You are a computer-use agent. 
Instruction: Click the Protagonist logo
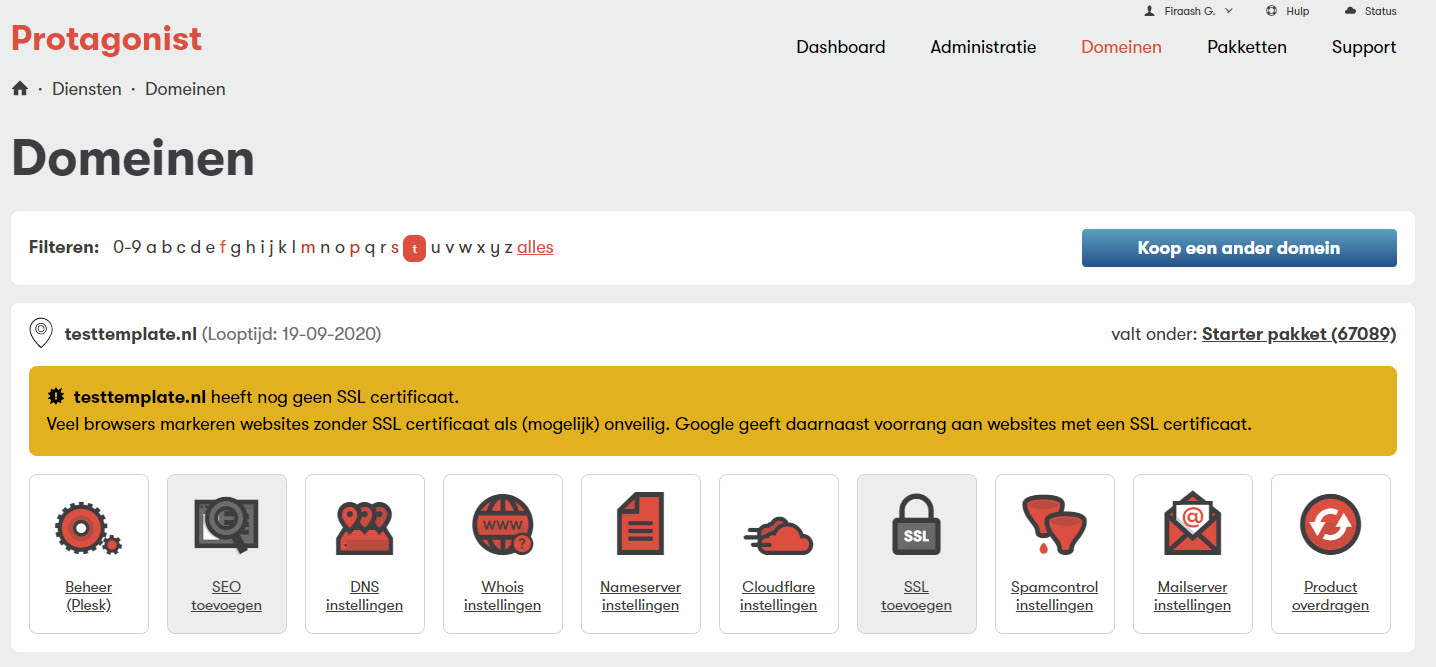tap(107, 39)
